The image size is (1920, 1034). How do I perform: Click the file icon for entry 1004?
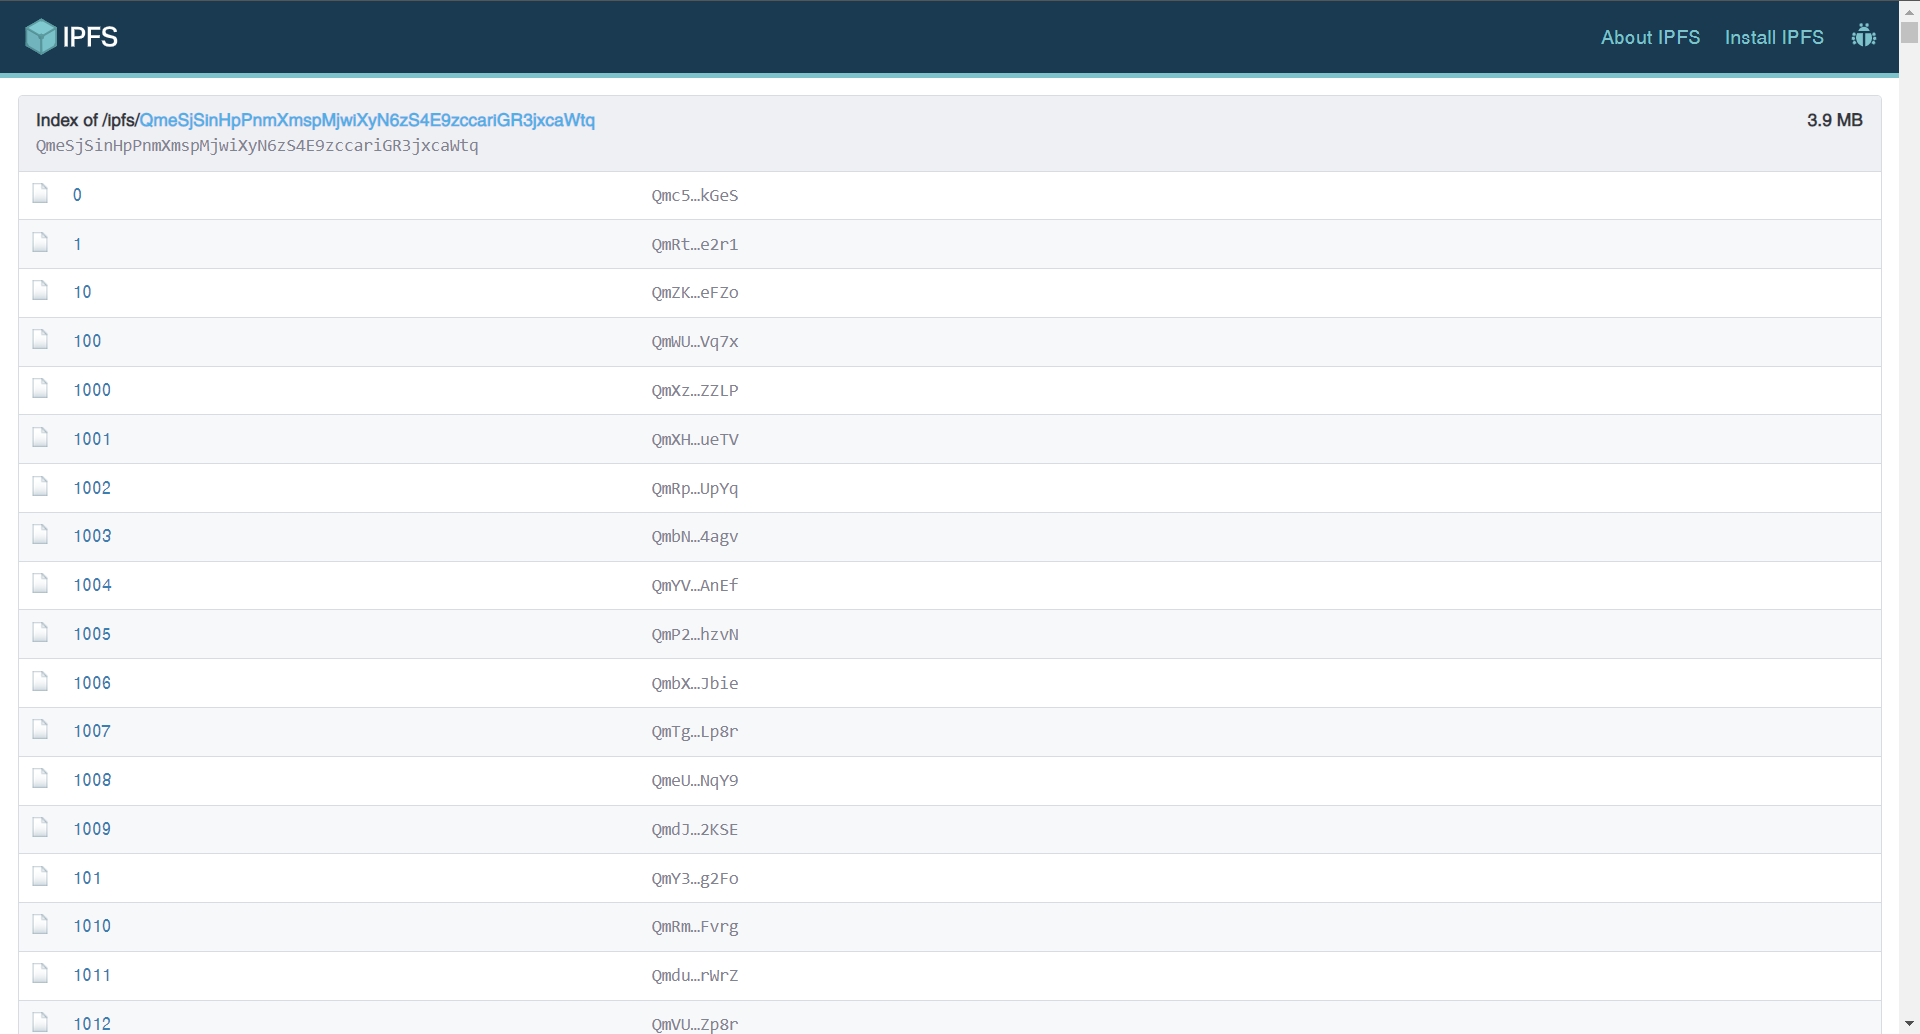[40, 583]
